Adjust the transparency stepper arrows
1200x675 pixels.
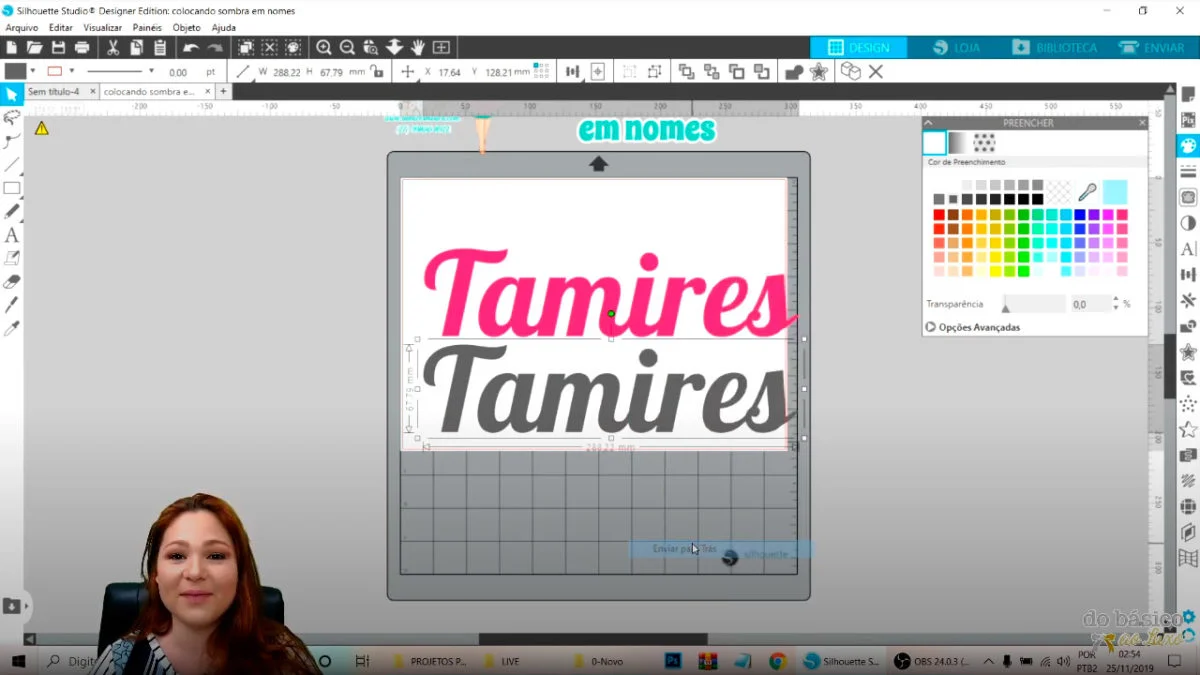[1114, 303]
